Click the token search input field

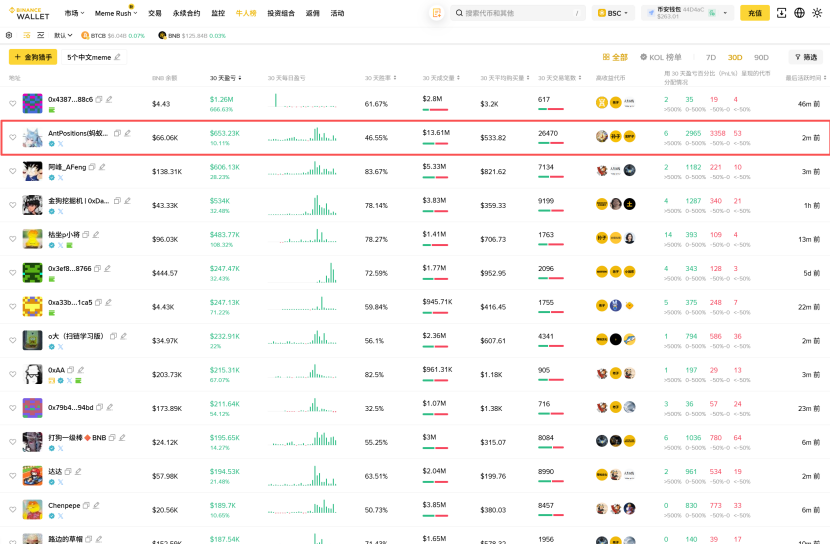pos(518,13)
